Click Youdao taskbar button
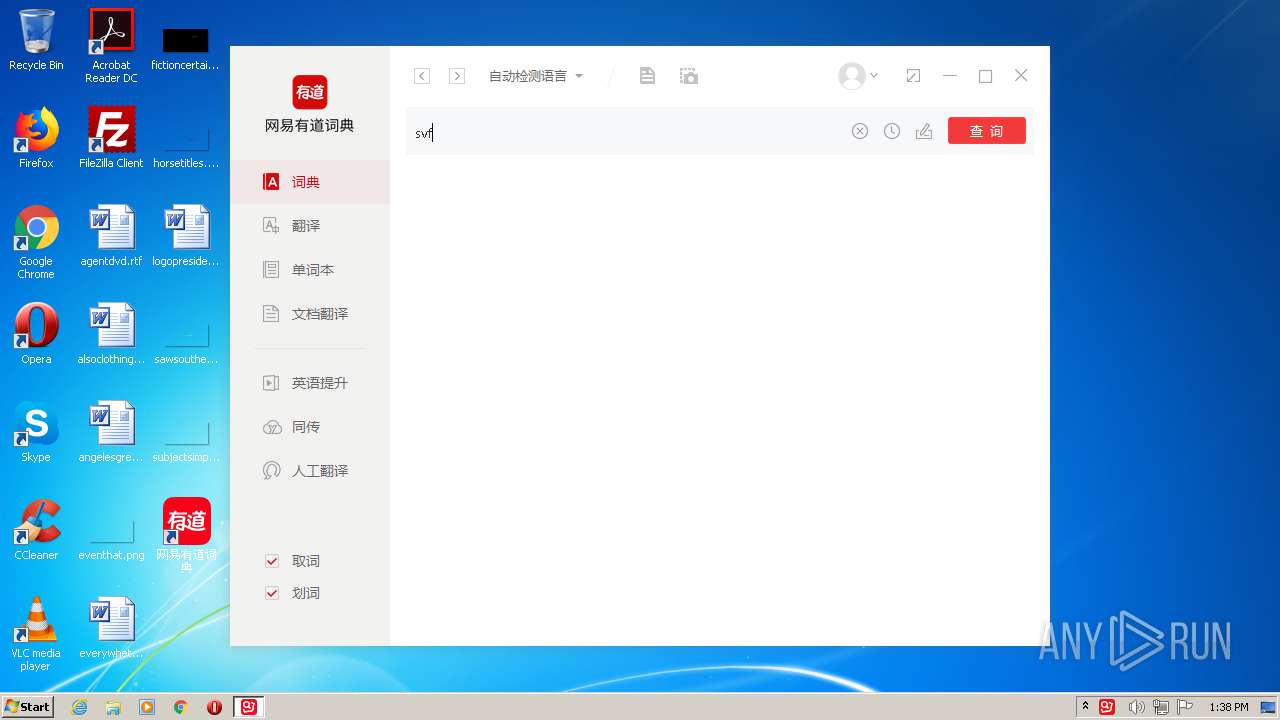Screen dimensions: 1280x720 click(249, 707)
